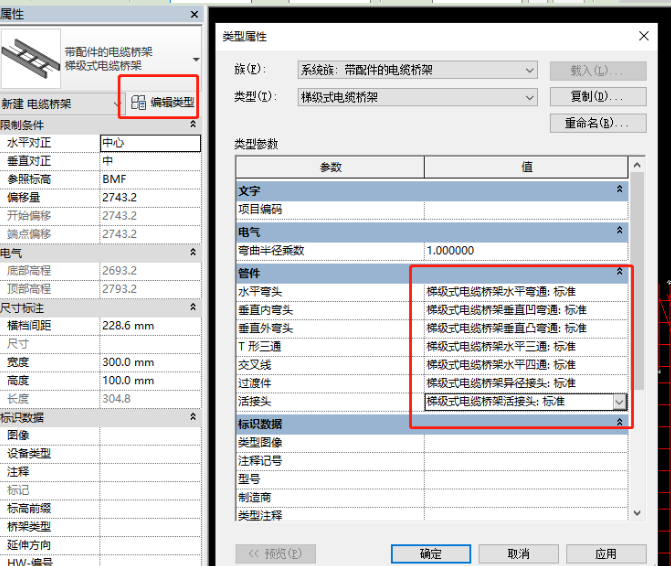Click the 应用 apply button

click(x=606, y=554)
